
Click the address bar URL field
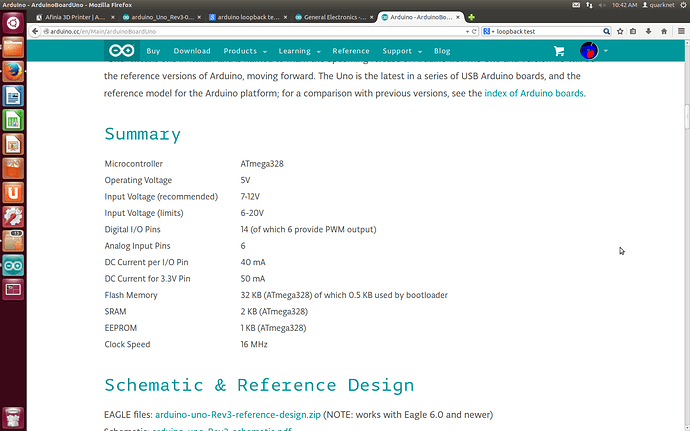click(x=253, y=31)
